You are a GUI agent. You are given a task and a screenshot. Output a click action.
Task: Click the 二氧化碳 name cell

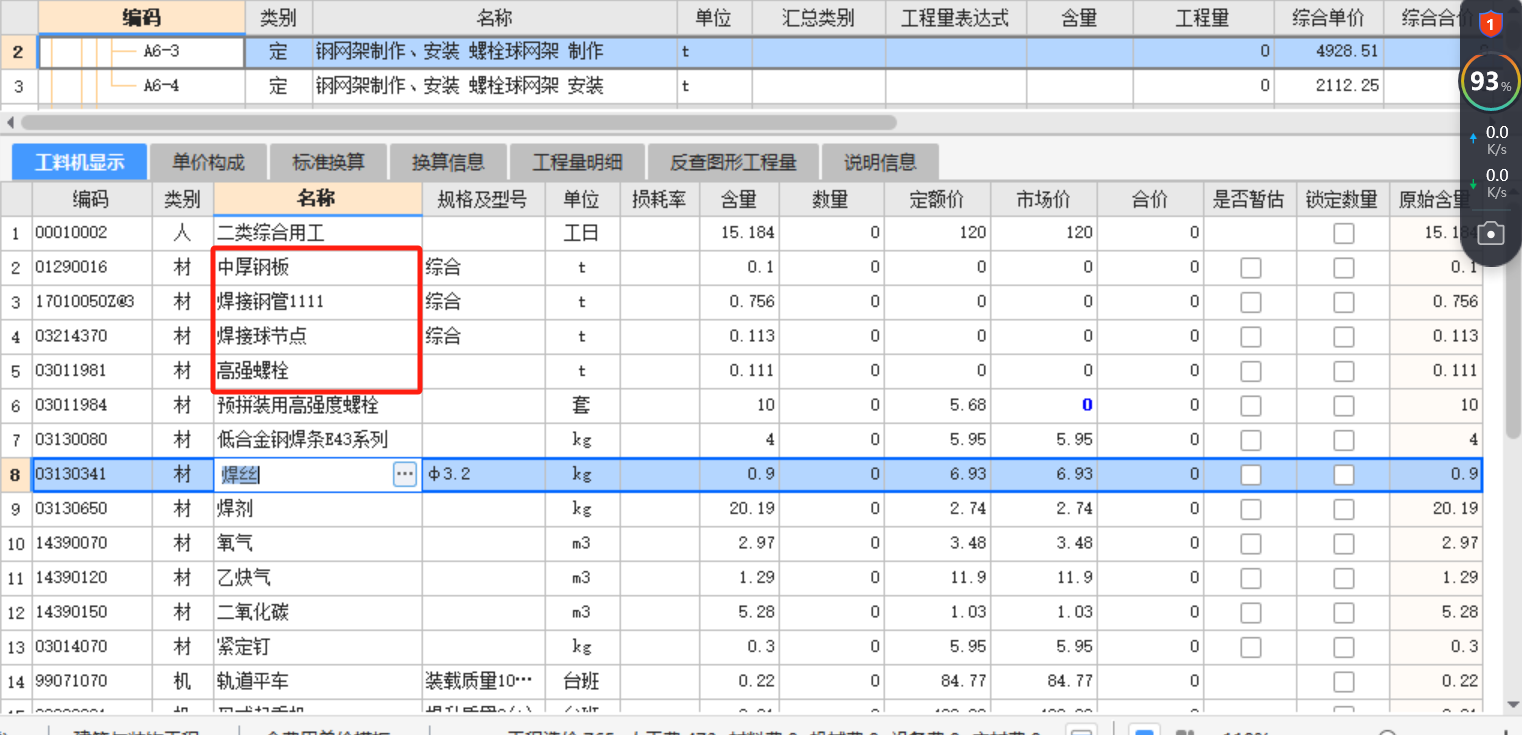[318, 613]
